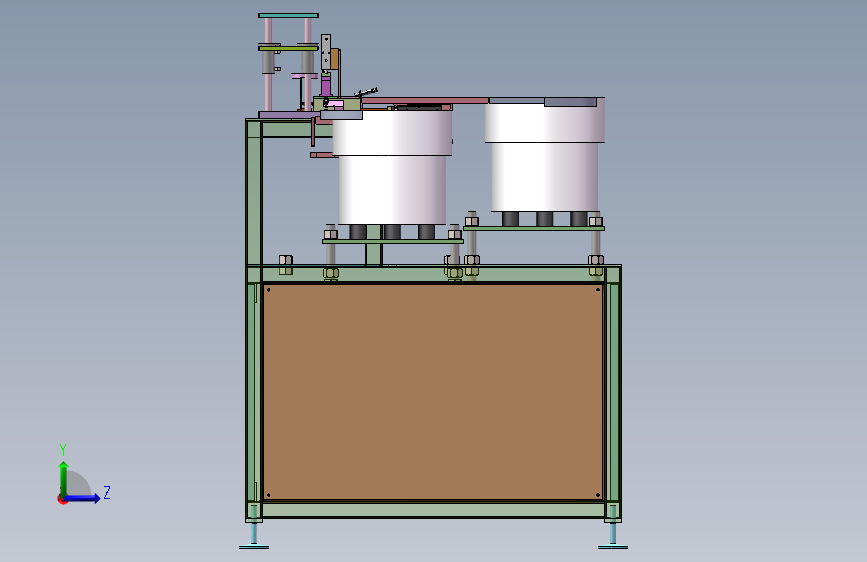
Task: Click the blue Z axis arrow
Action: point(83,498)
